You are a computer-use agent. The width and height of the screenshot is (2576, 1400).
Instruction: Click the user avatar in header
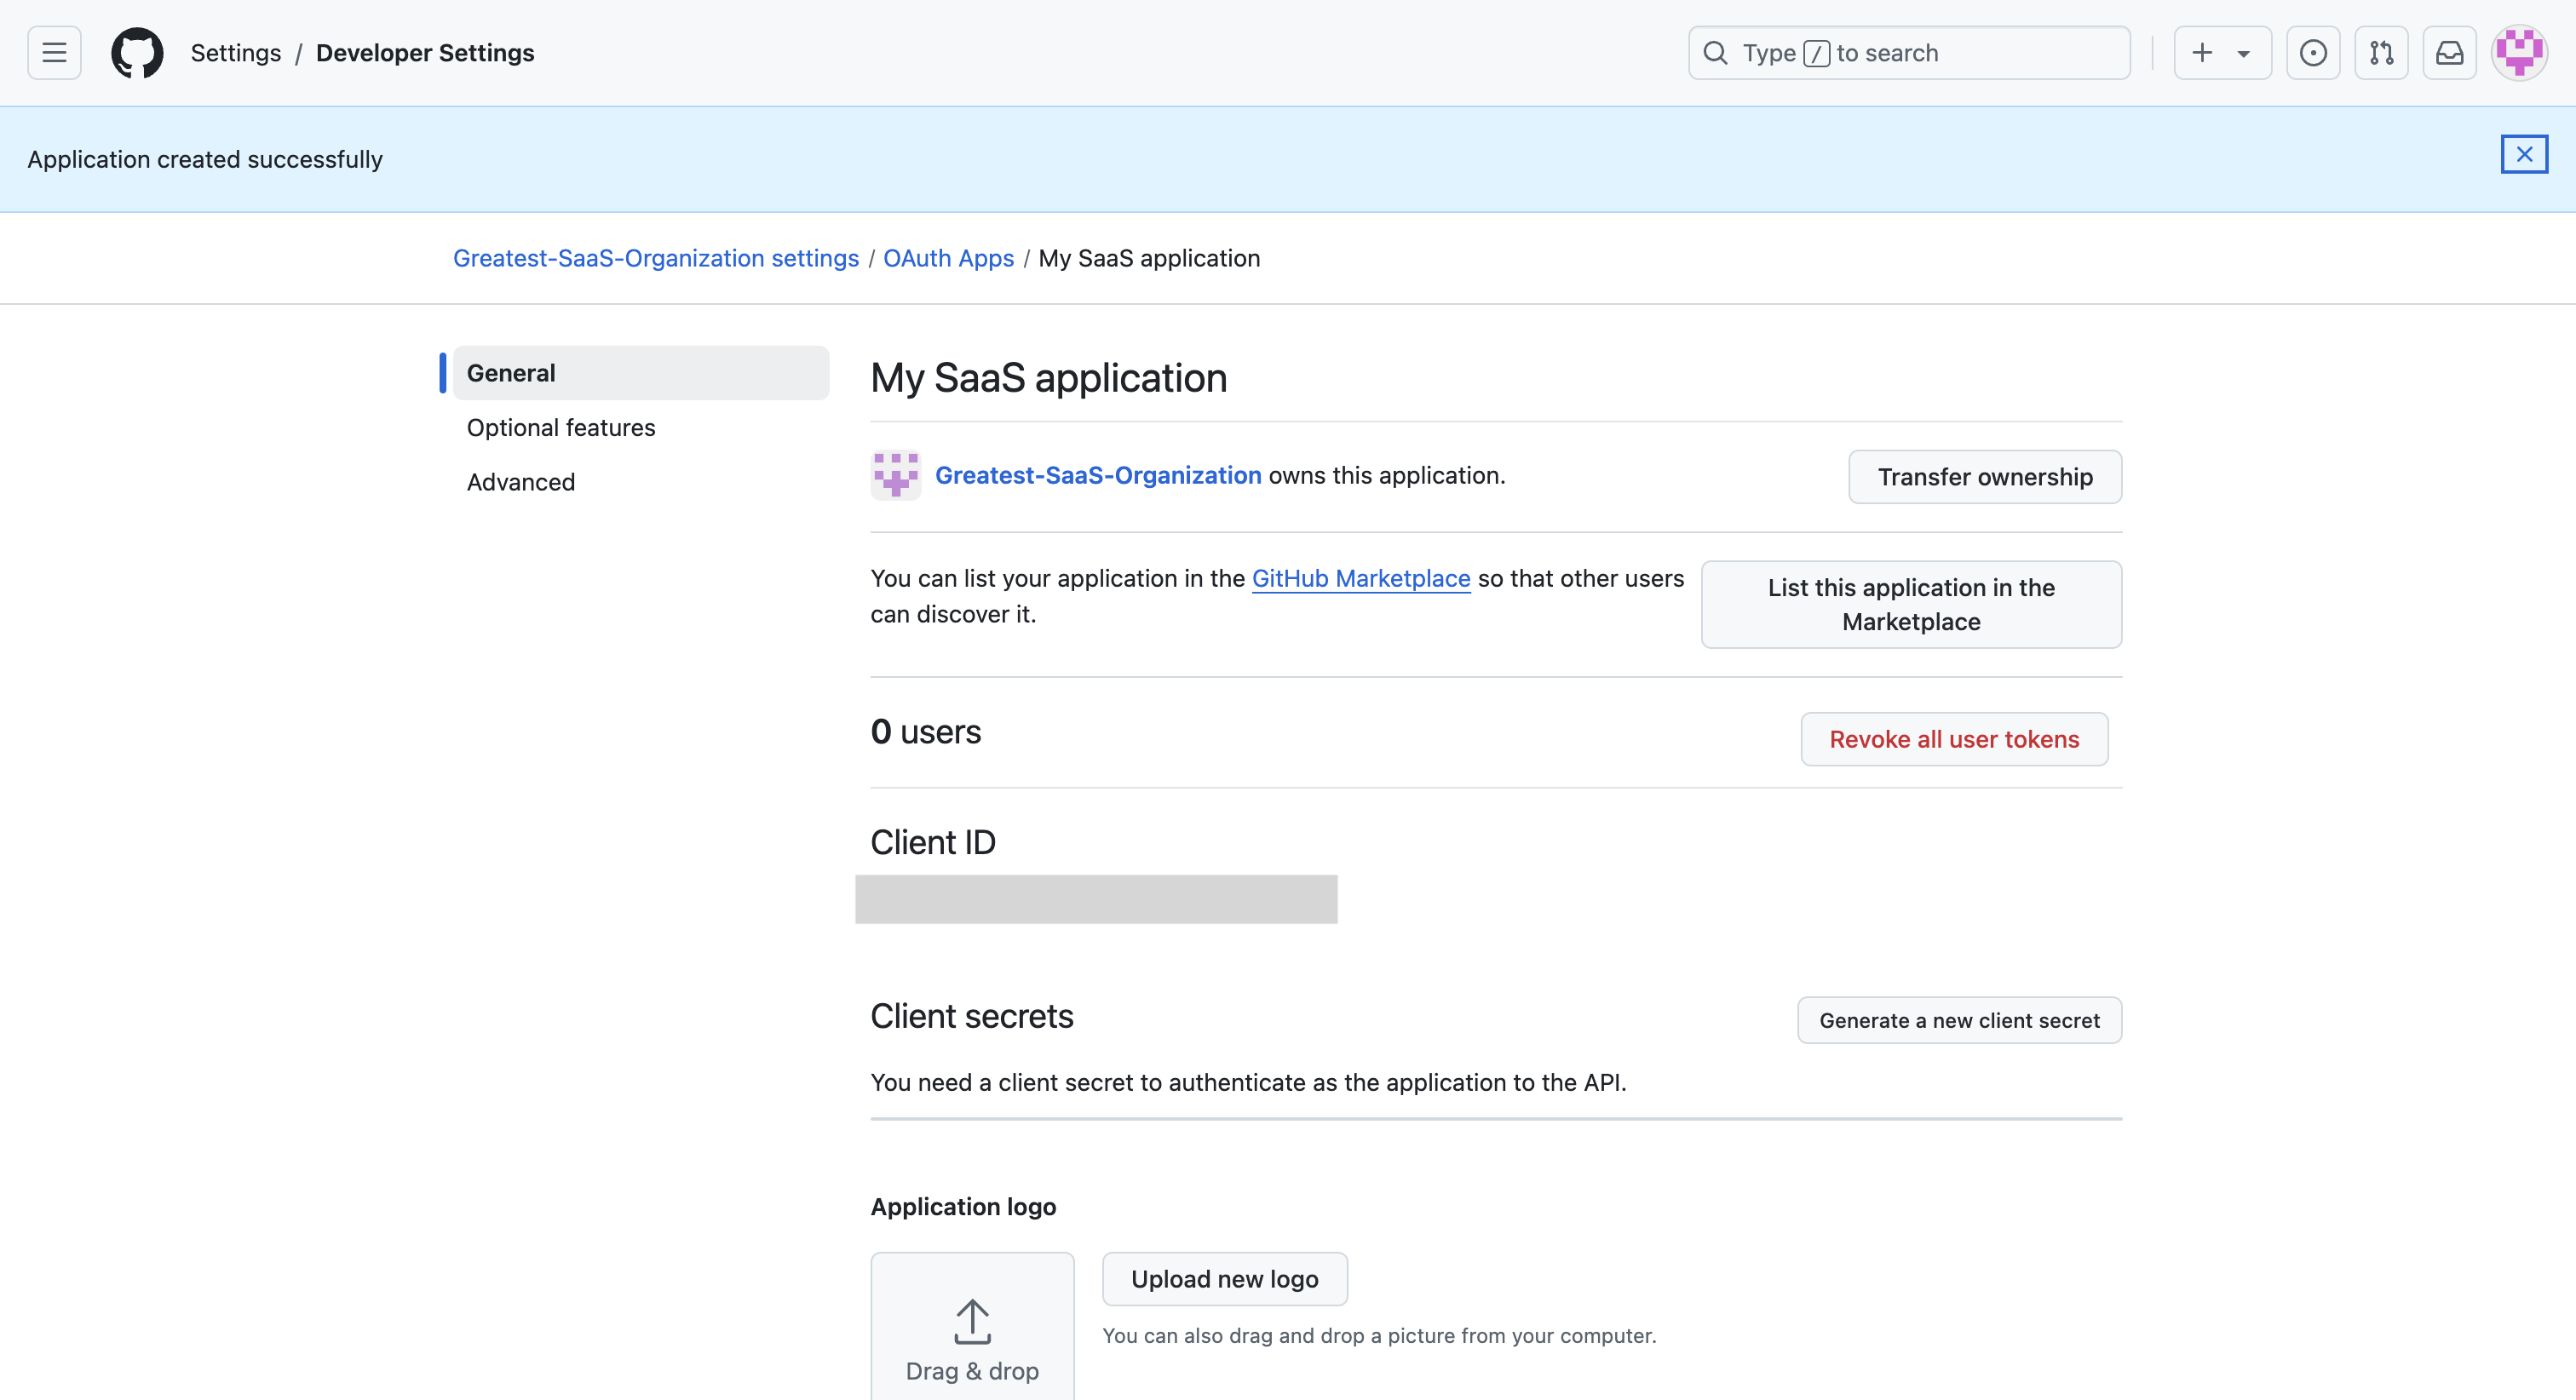[2519, 53]
